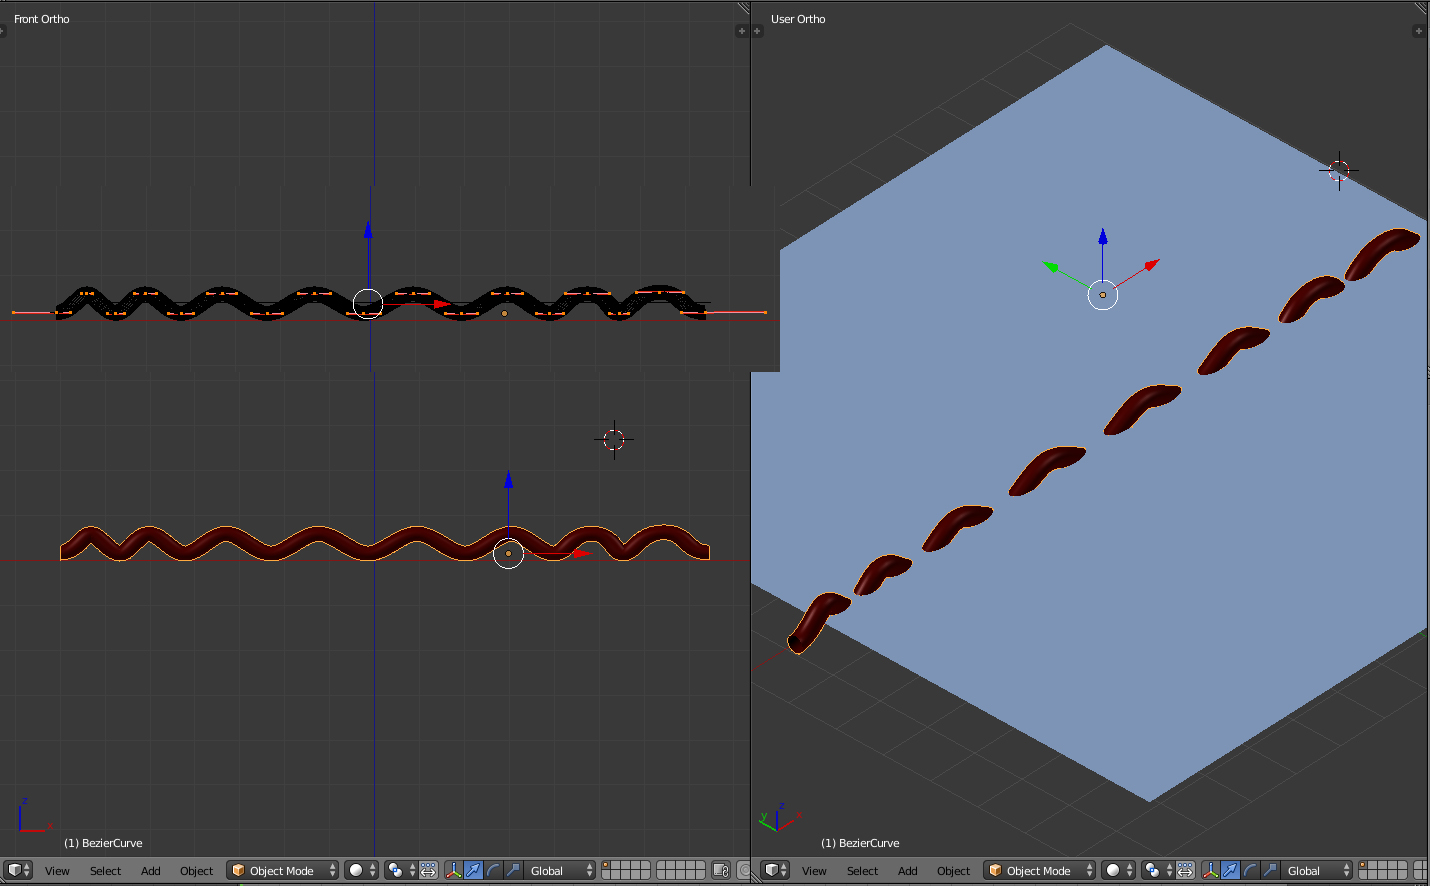Open viewport shading dropdown in left header
The image size is (1430, 886).
(x=361, y=870)
